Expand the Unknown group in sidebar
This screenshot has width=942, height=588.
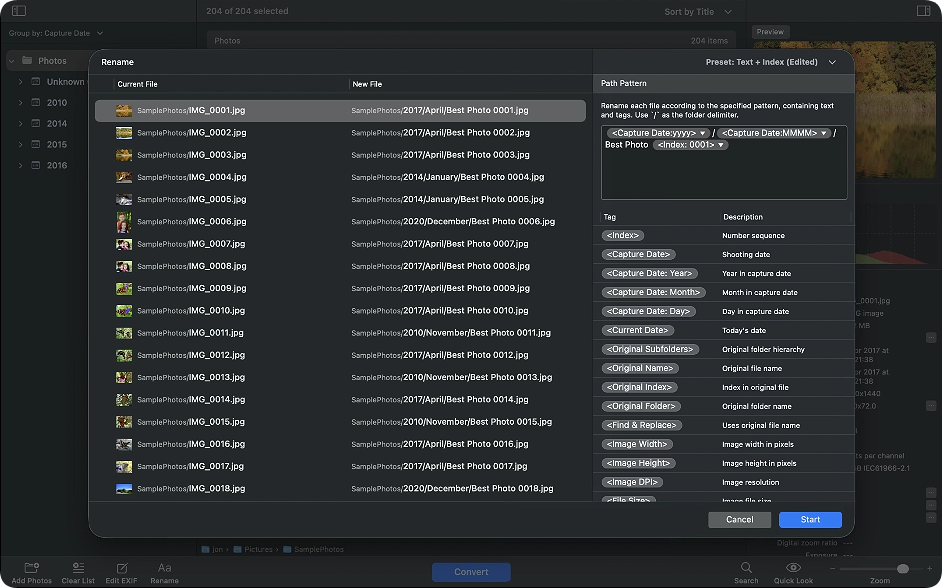pos(20,82)
